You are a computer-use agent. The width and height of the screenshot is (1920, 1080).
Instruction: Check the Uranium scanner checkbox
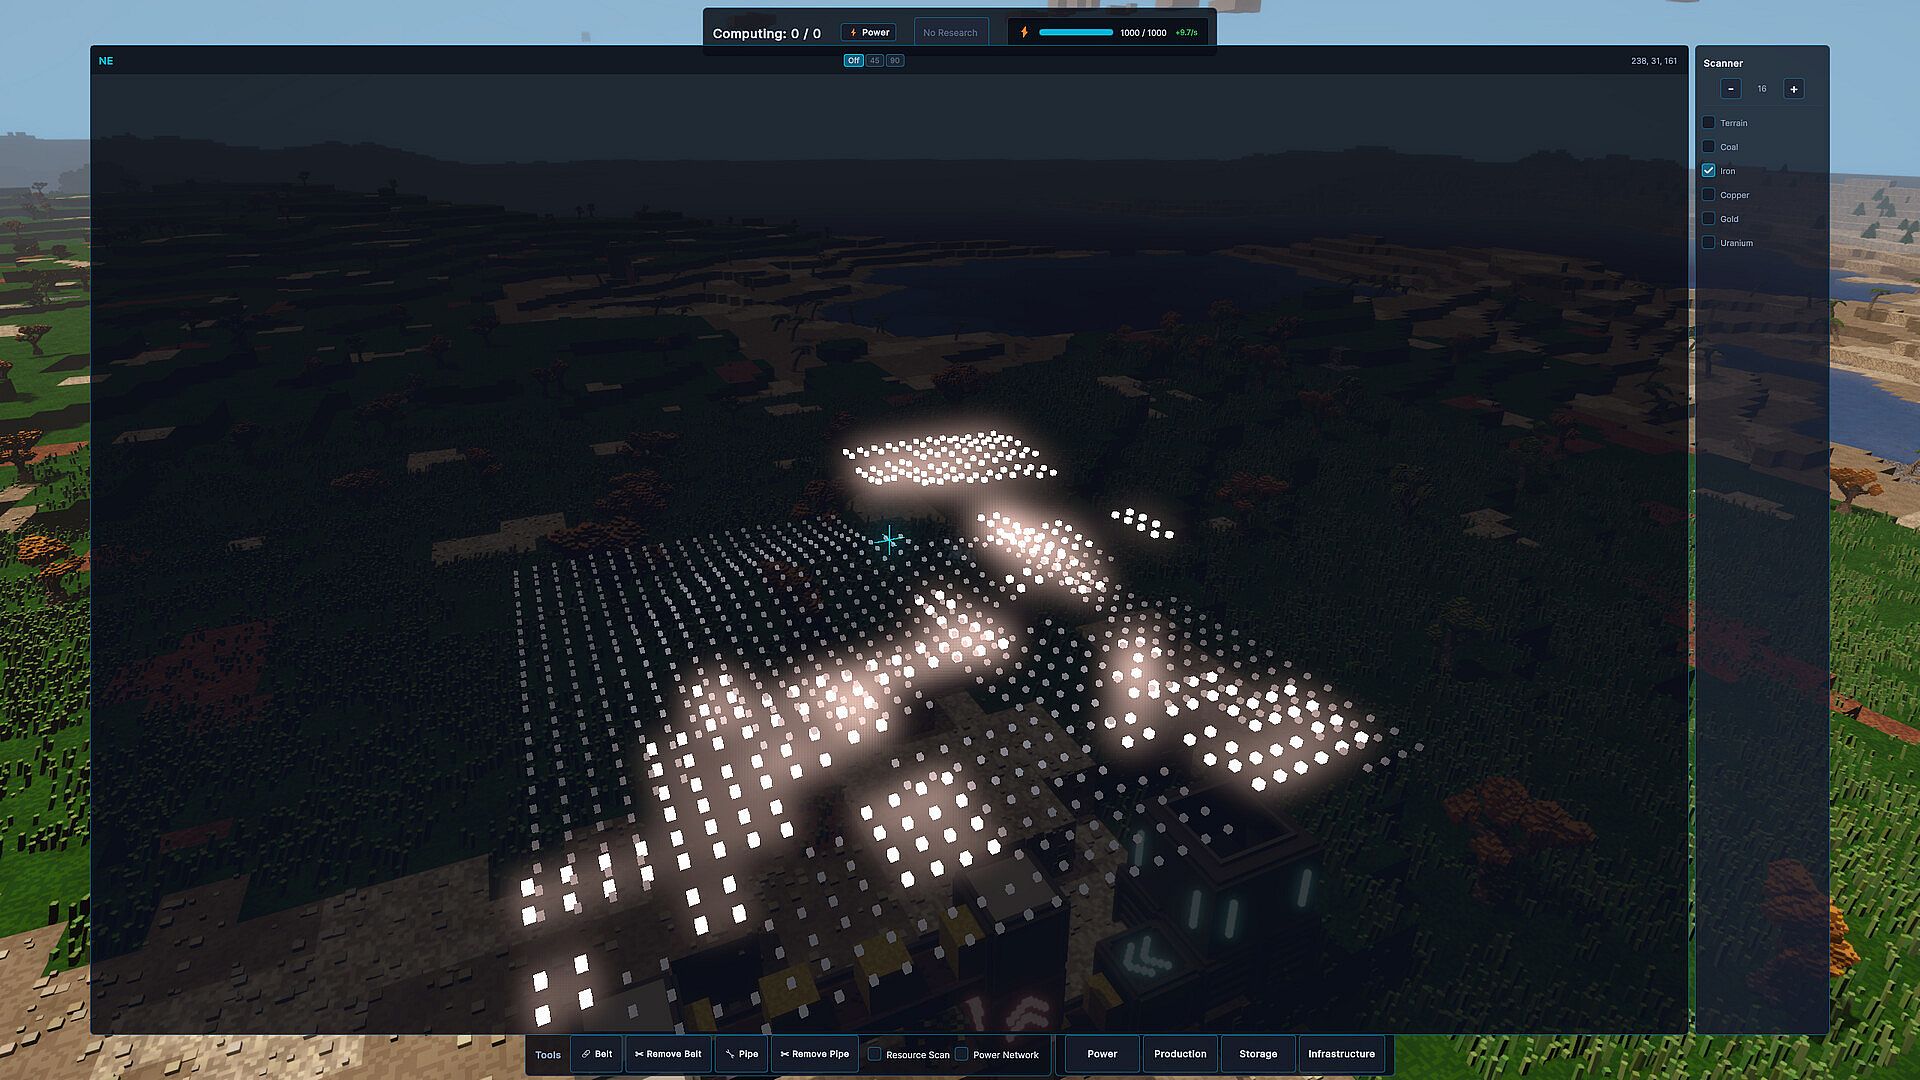1709,243
